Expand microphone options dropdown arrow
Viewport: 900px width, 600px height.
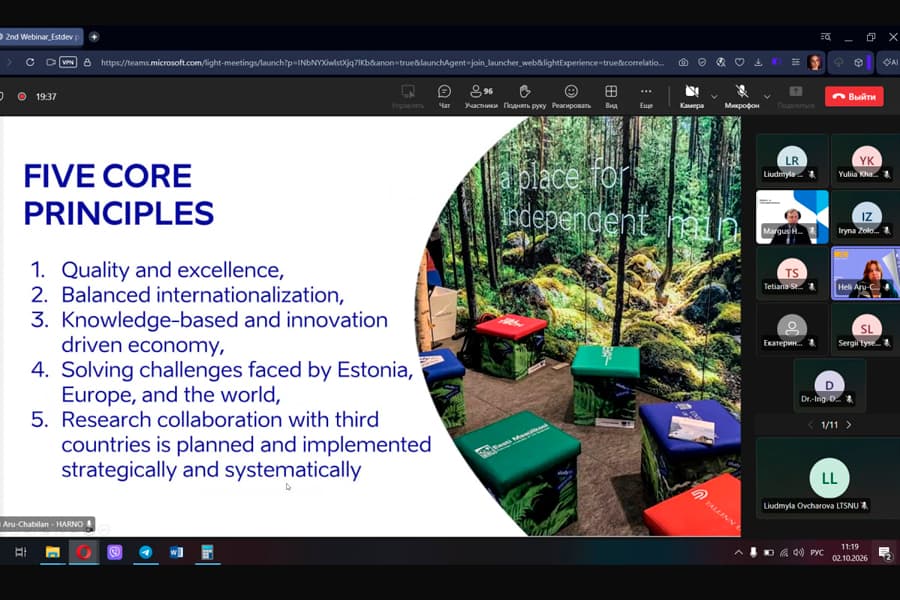[767, 96]
